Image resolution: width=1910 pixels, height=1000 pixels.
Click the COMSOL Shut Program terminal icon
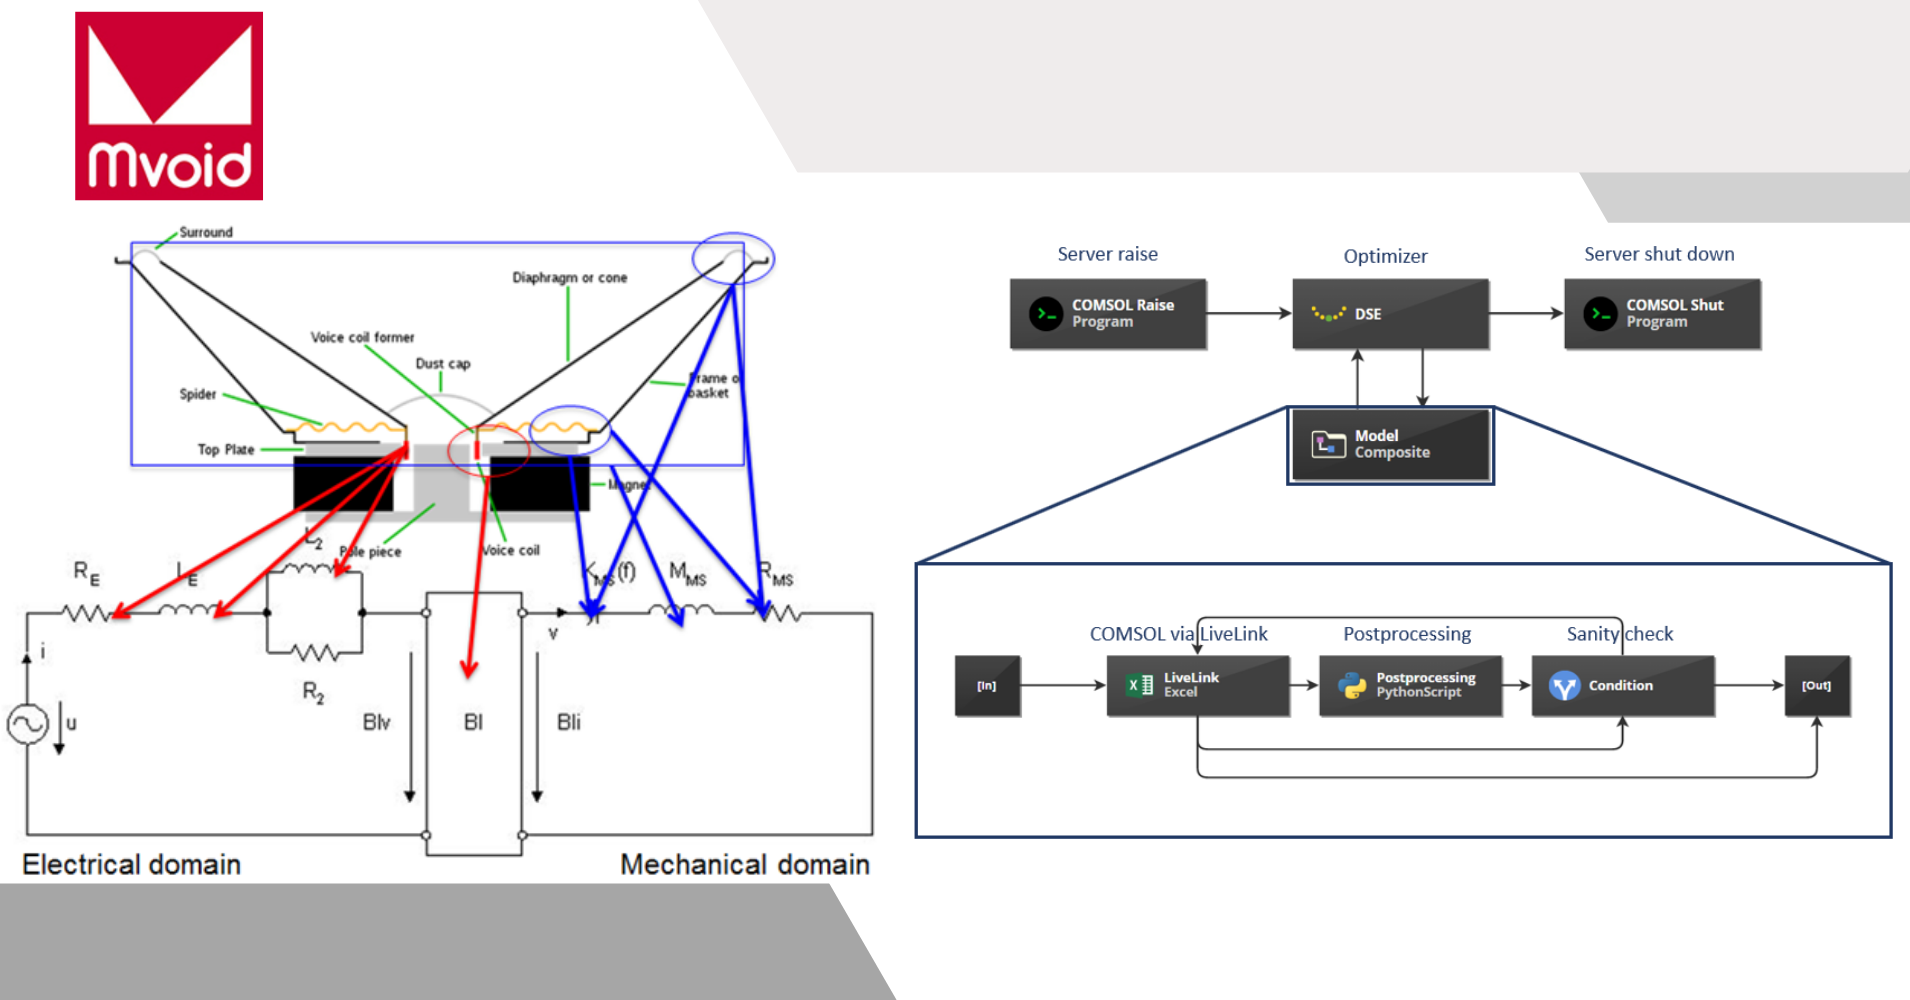(1600, 314)
